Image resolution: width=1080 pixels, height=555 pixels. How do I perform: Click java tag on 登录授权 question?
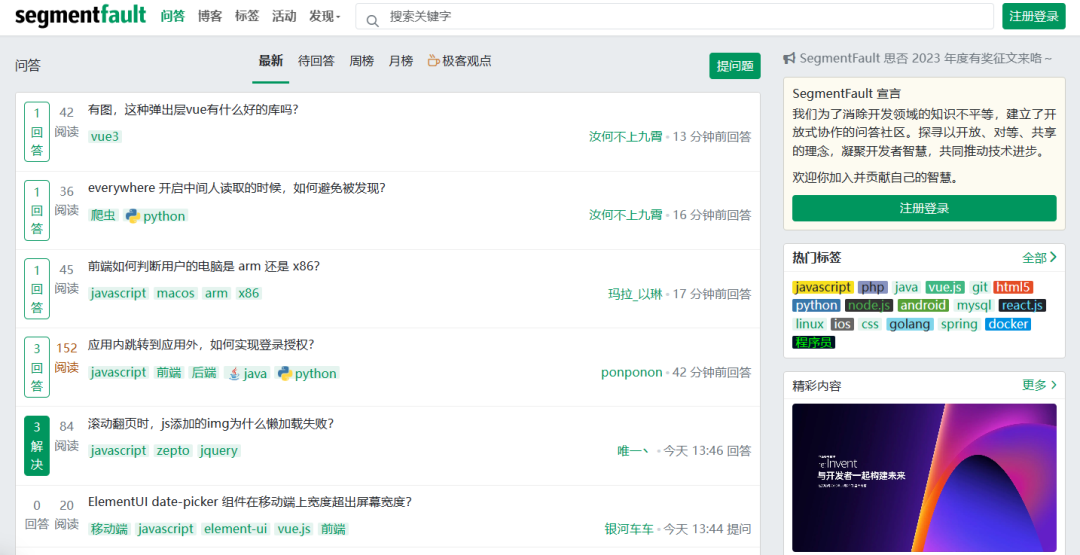(247, 373)
